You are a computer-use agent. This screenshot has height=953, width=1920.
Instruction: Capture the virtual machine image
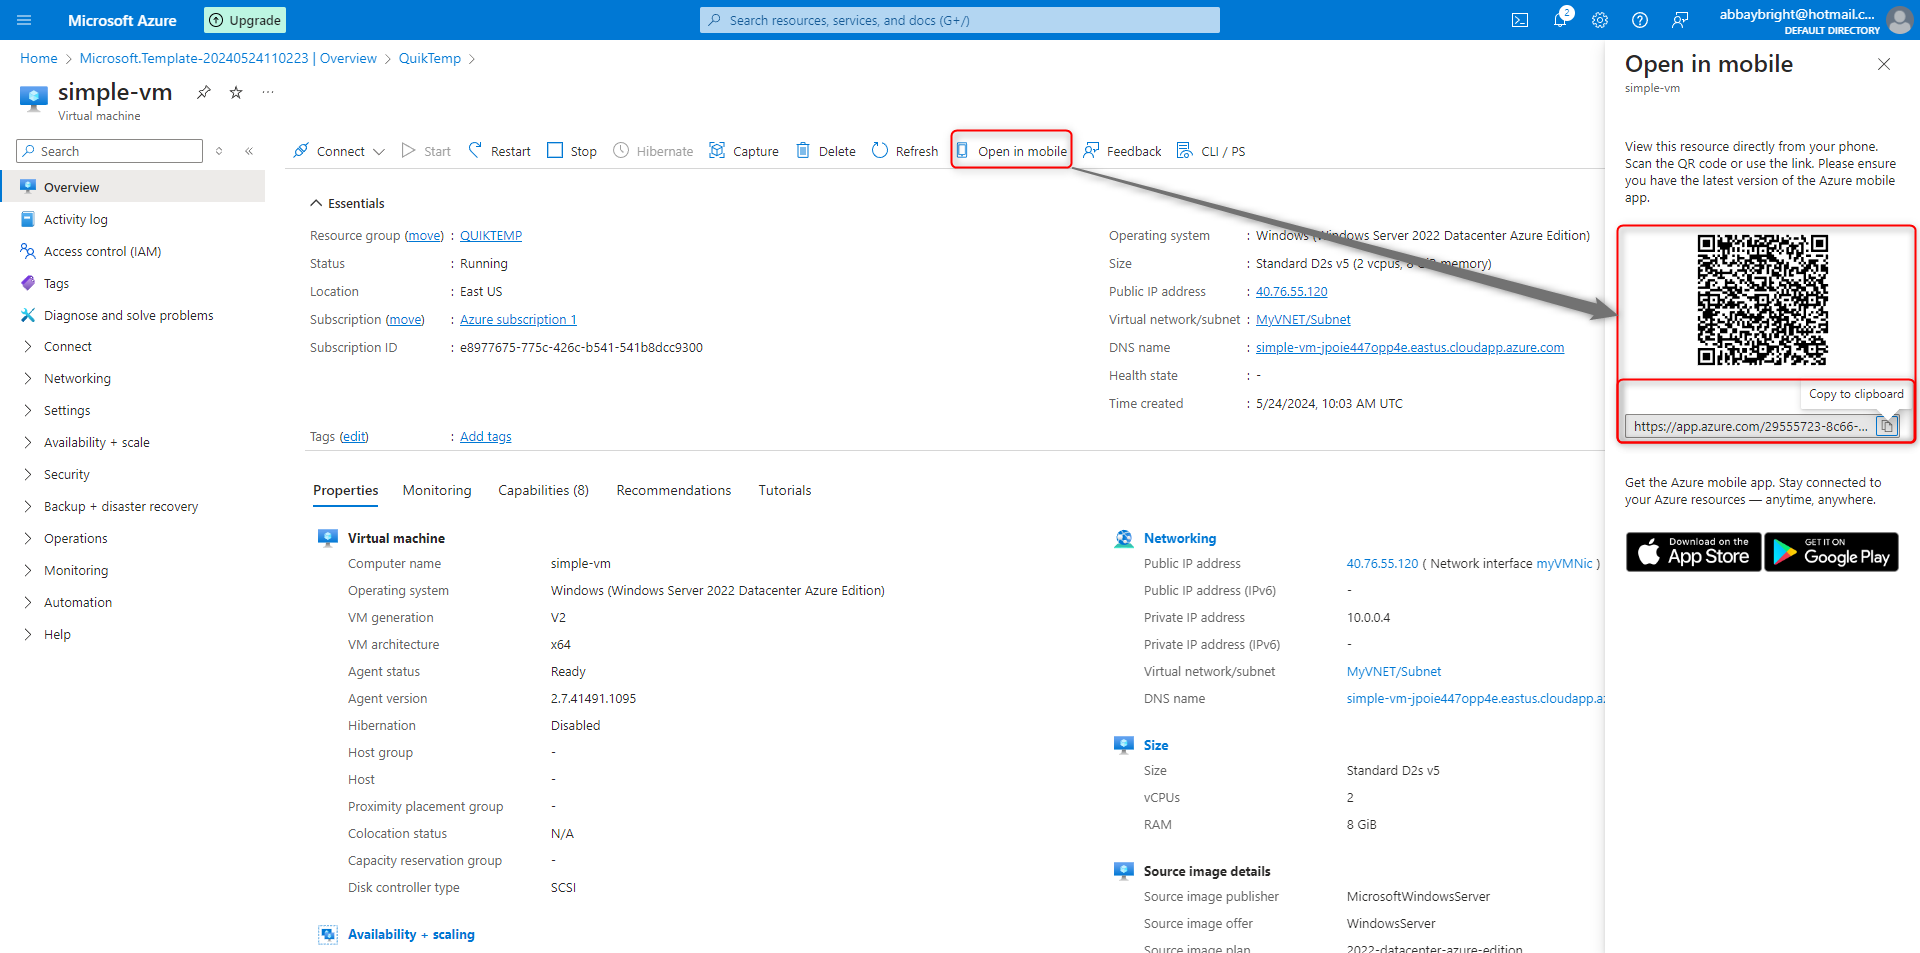(744, 151)
